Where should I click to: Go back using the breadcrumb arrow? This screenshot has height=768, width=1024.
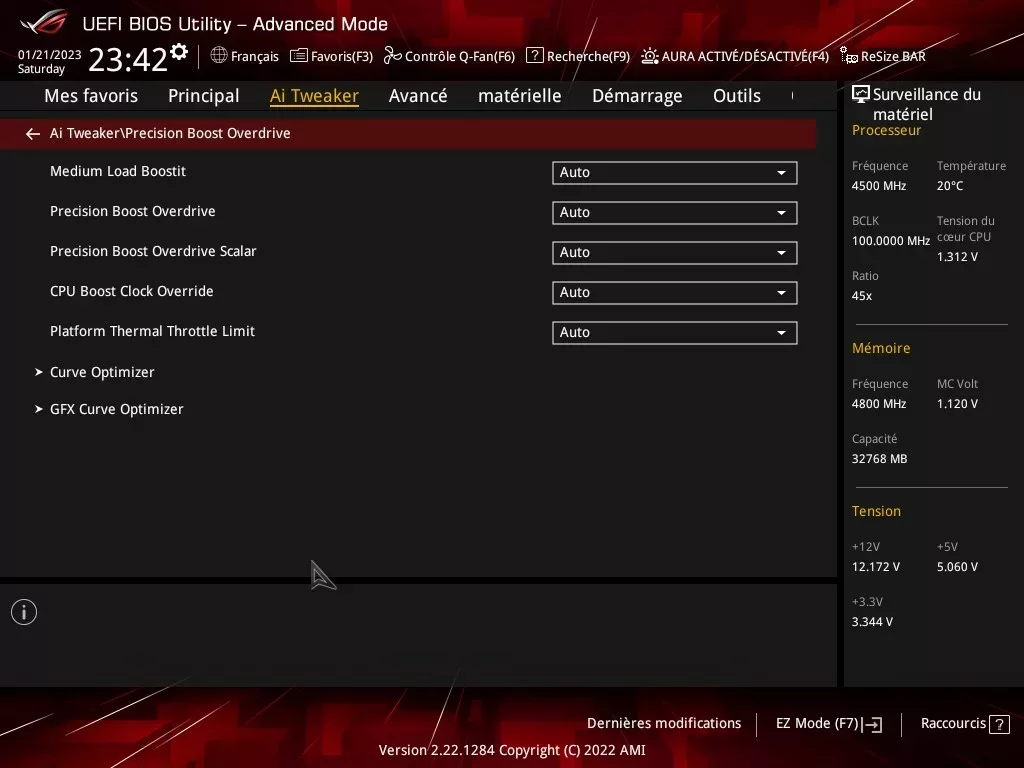tap(32, 133)
